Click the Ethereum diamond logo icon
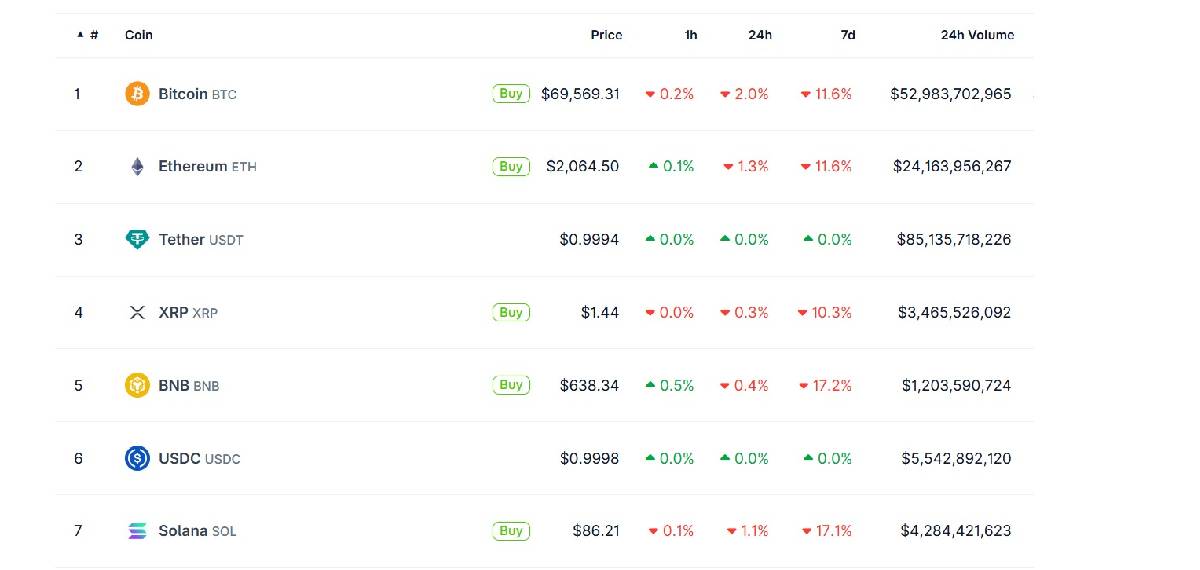Screen dimensions: 1200x570 point(137,167)
